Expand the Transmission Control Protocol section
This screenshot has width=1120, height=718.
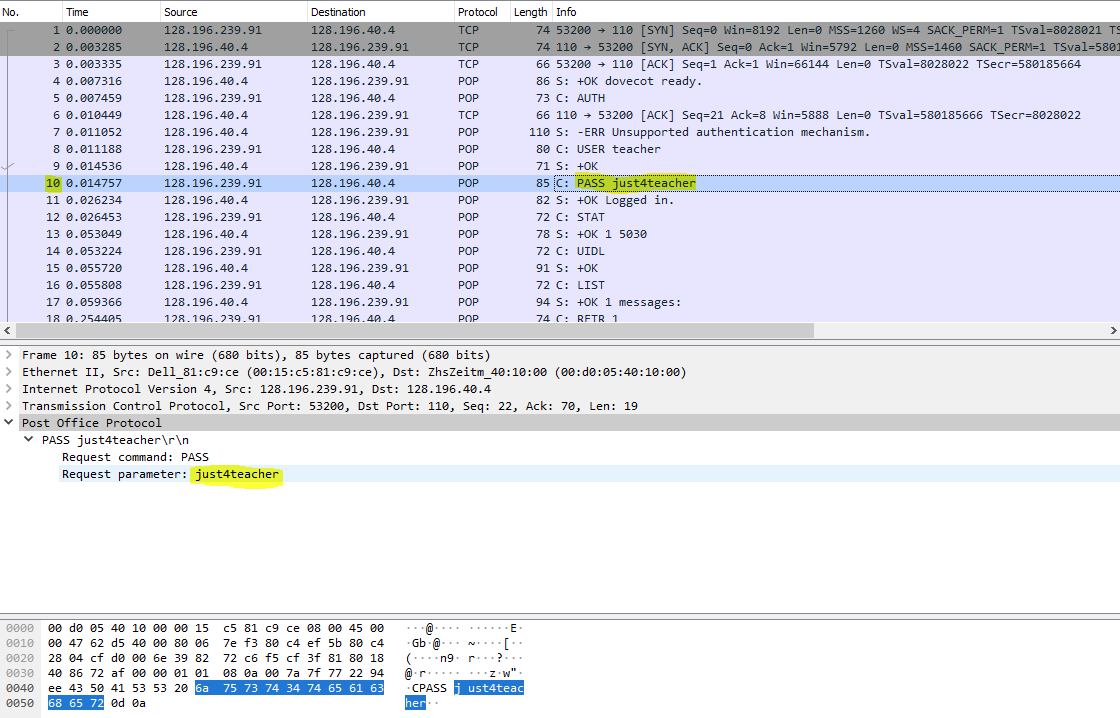(10, 405)
